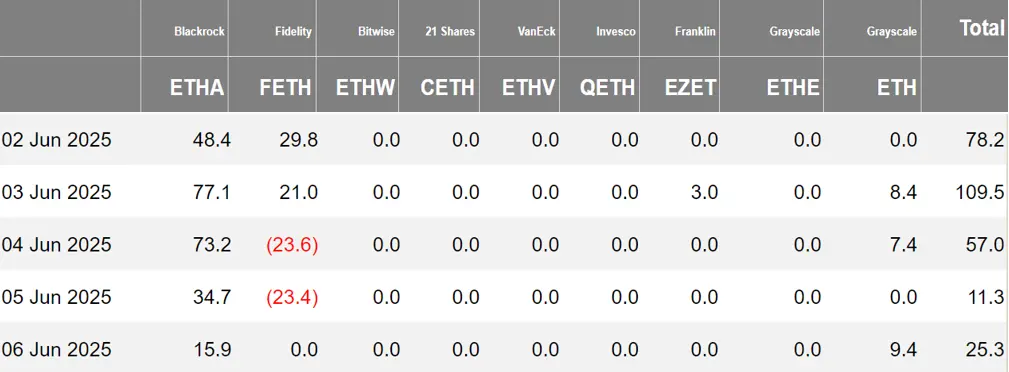Click the 21 Shares issuer header
Image resolution: width=1009 pixels, height=372 pixels.
450,32
